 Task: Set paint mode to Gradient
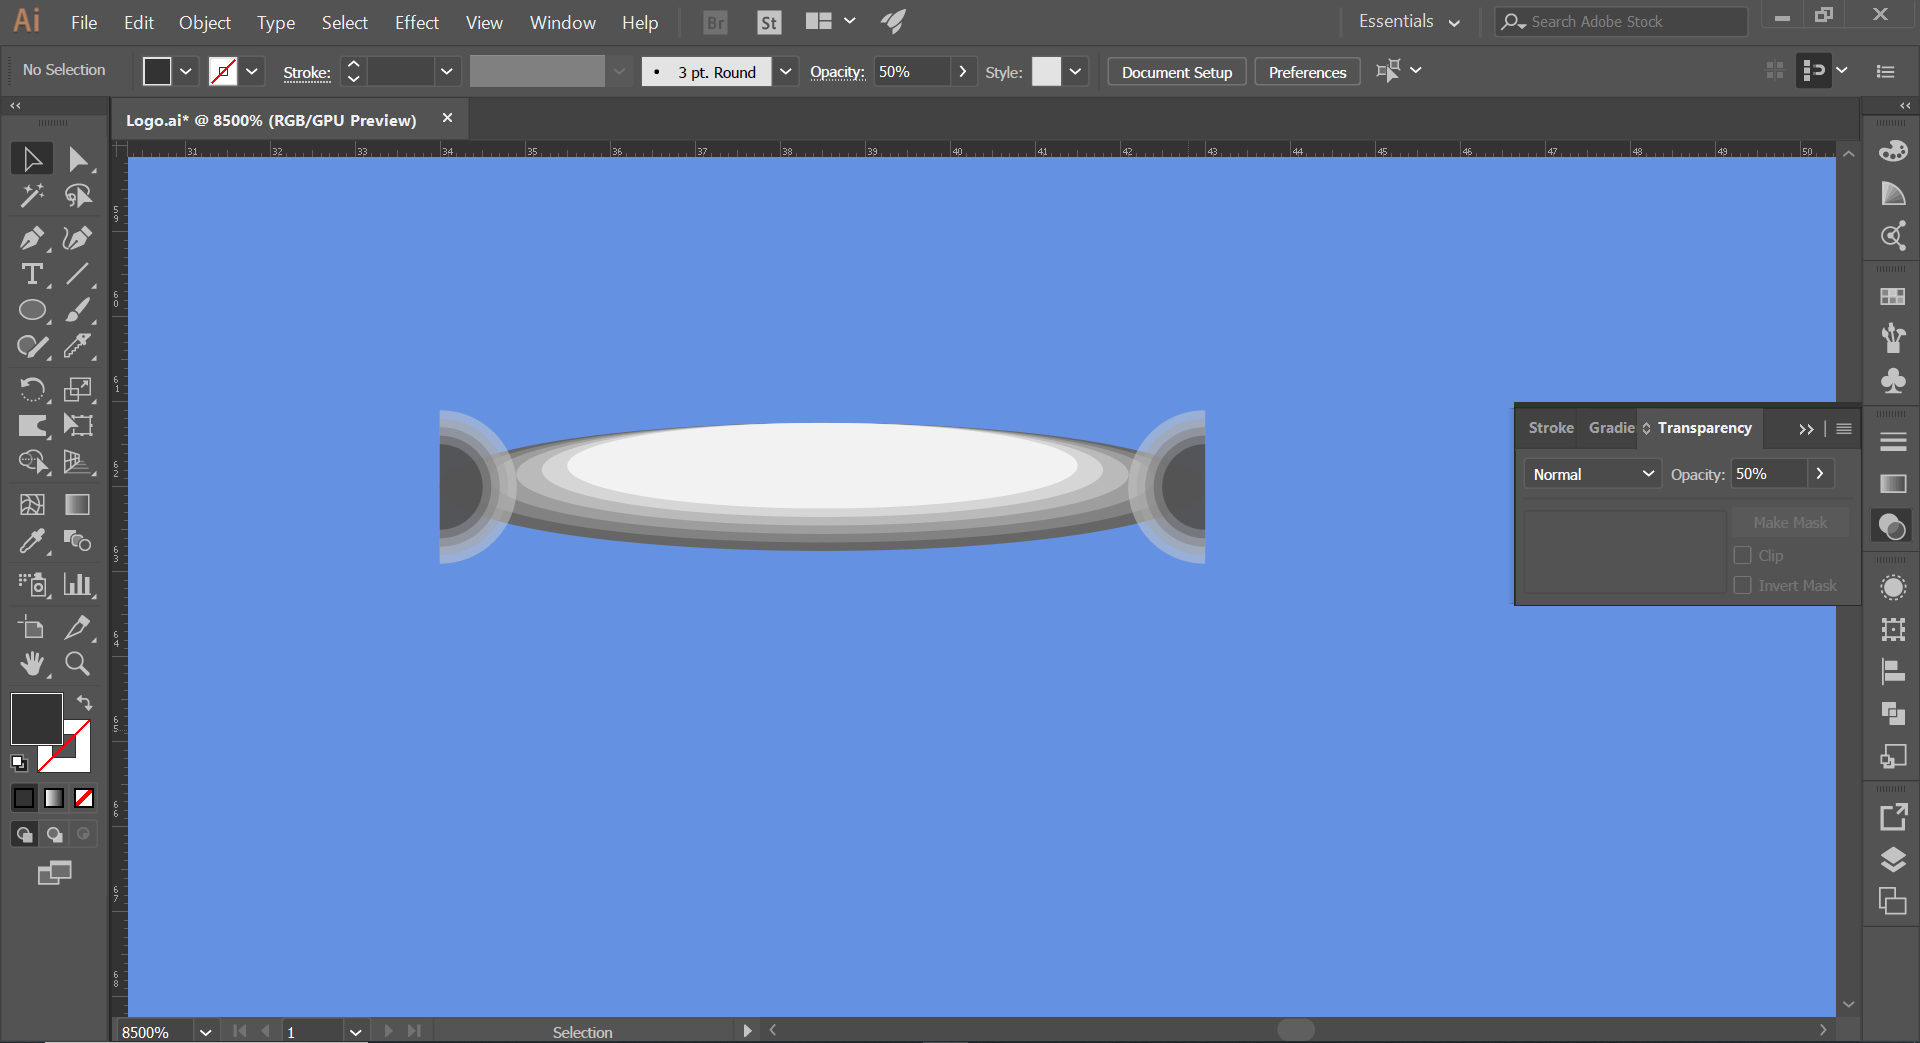[54, 798]
